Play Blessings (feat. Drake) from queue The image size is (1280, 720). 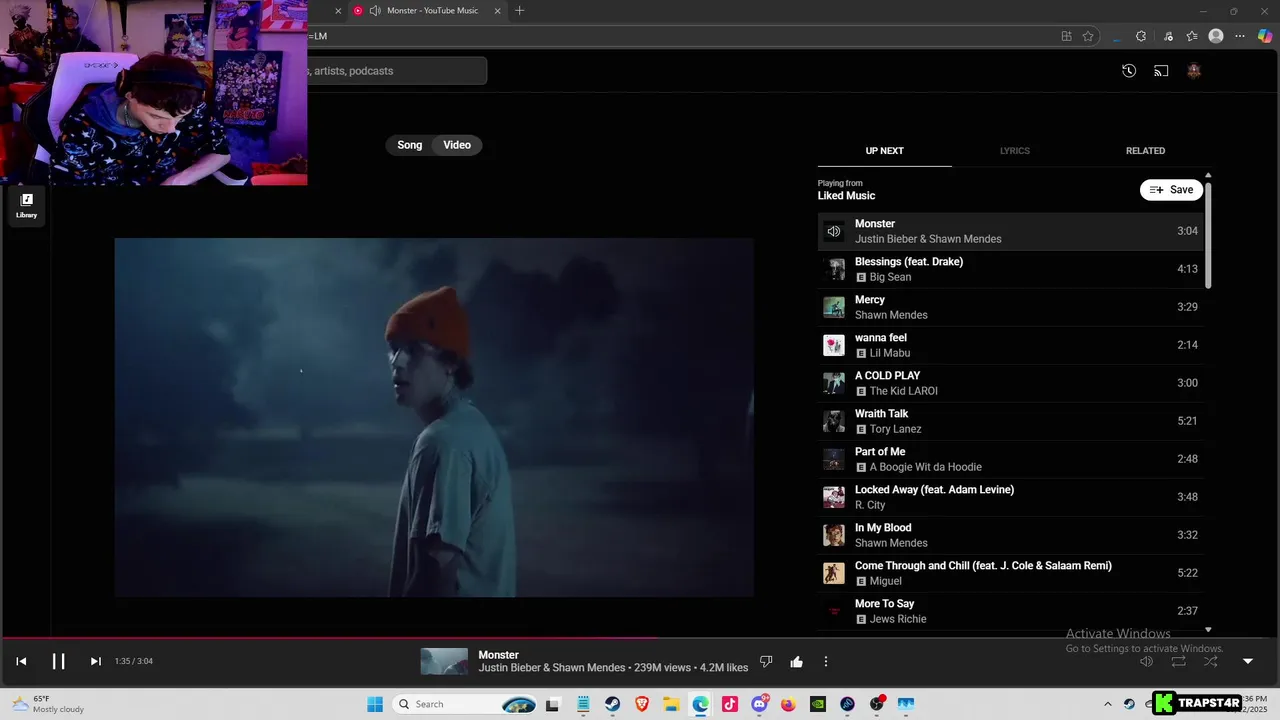coord(1011,269)
